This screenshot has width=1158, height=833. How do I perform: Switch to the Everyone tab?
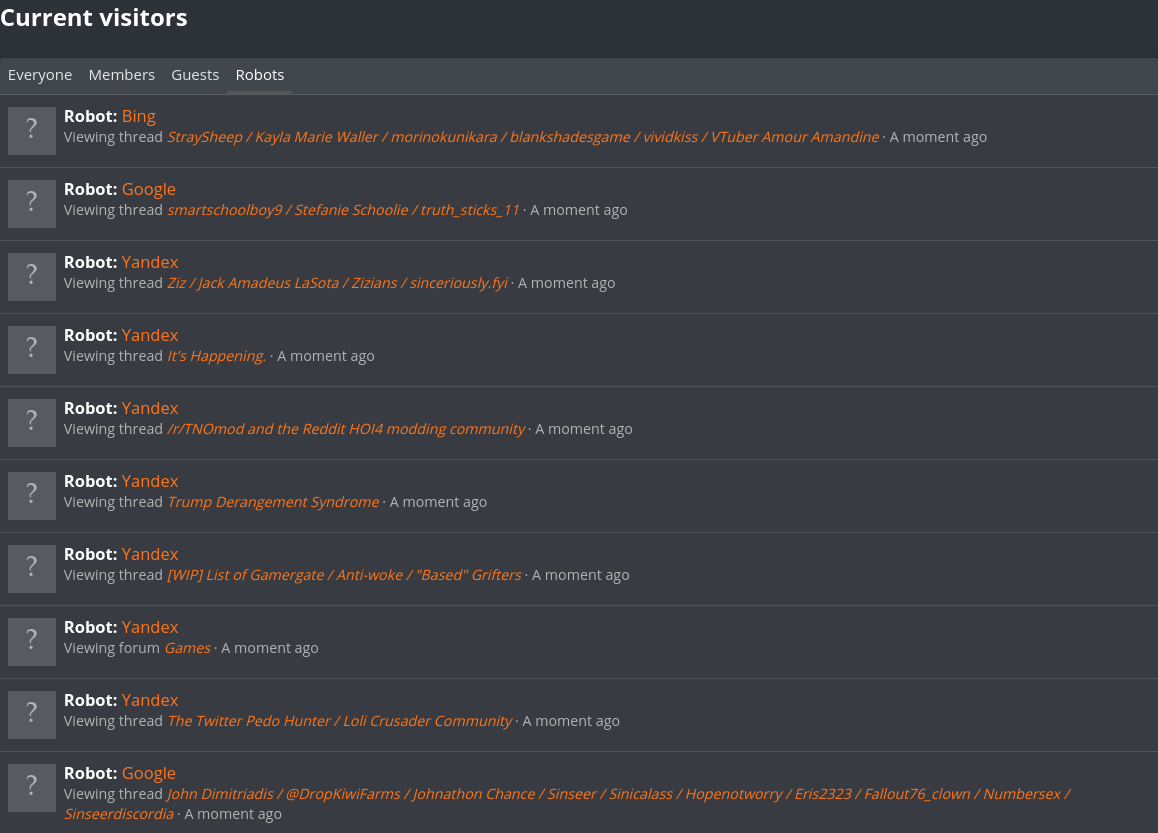pyautogui.click(x=40, y=75)
